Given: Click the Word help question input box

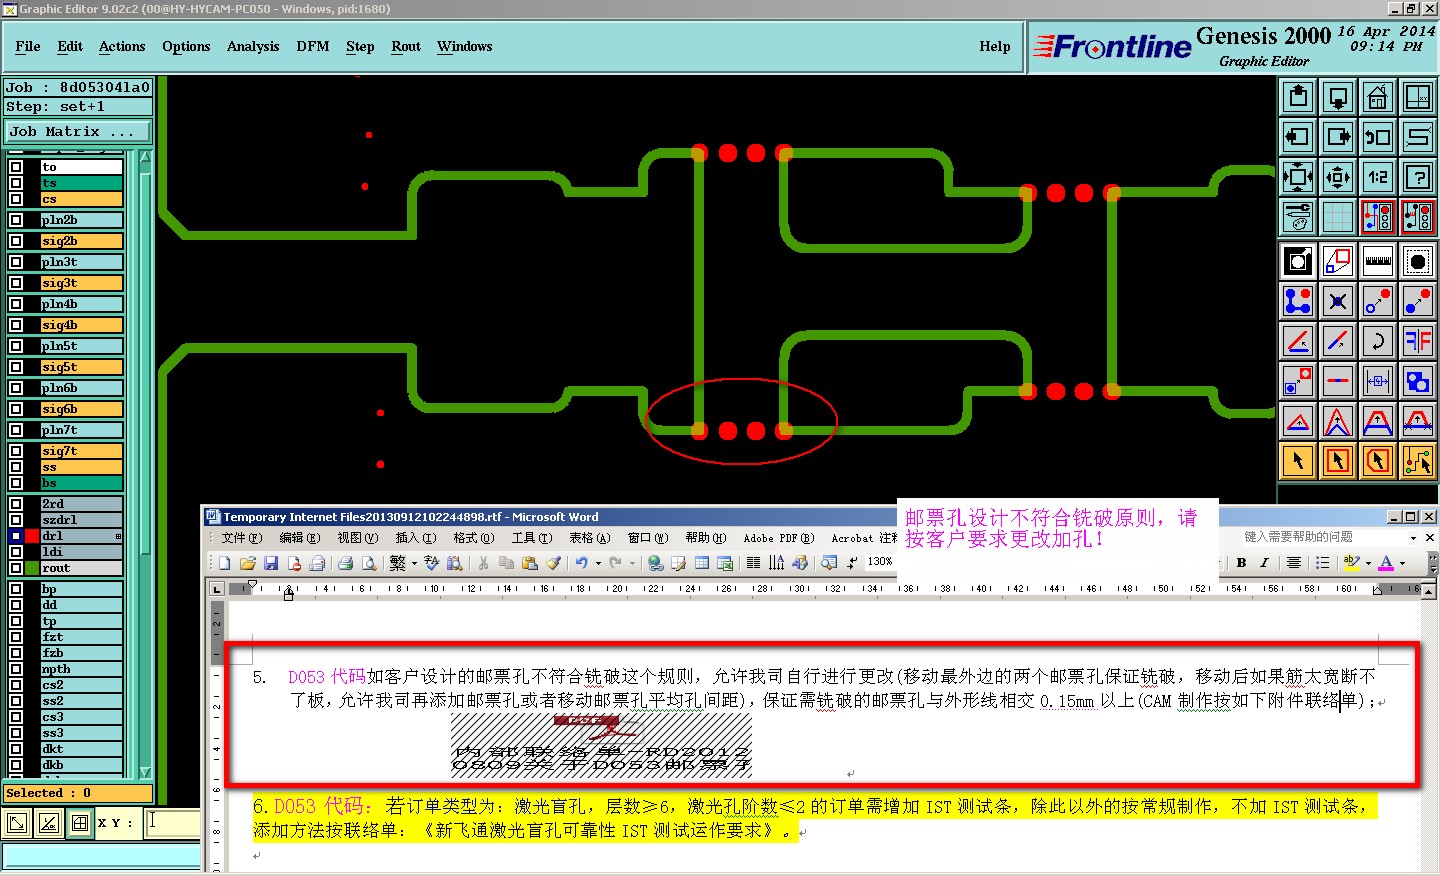Looking at the screenshot, I should tap(1325, 537).
